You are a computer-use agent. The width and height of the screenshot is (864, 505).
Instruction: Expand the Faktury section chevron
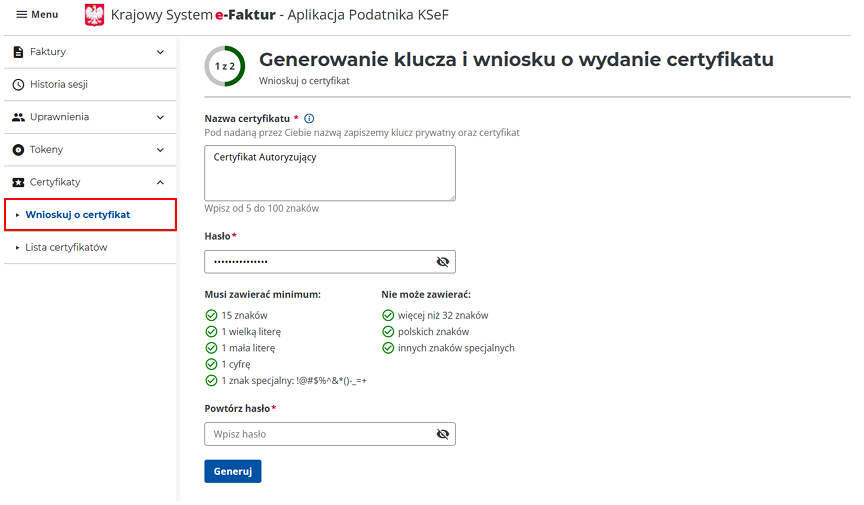(160, 52)
